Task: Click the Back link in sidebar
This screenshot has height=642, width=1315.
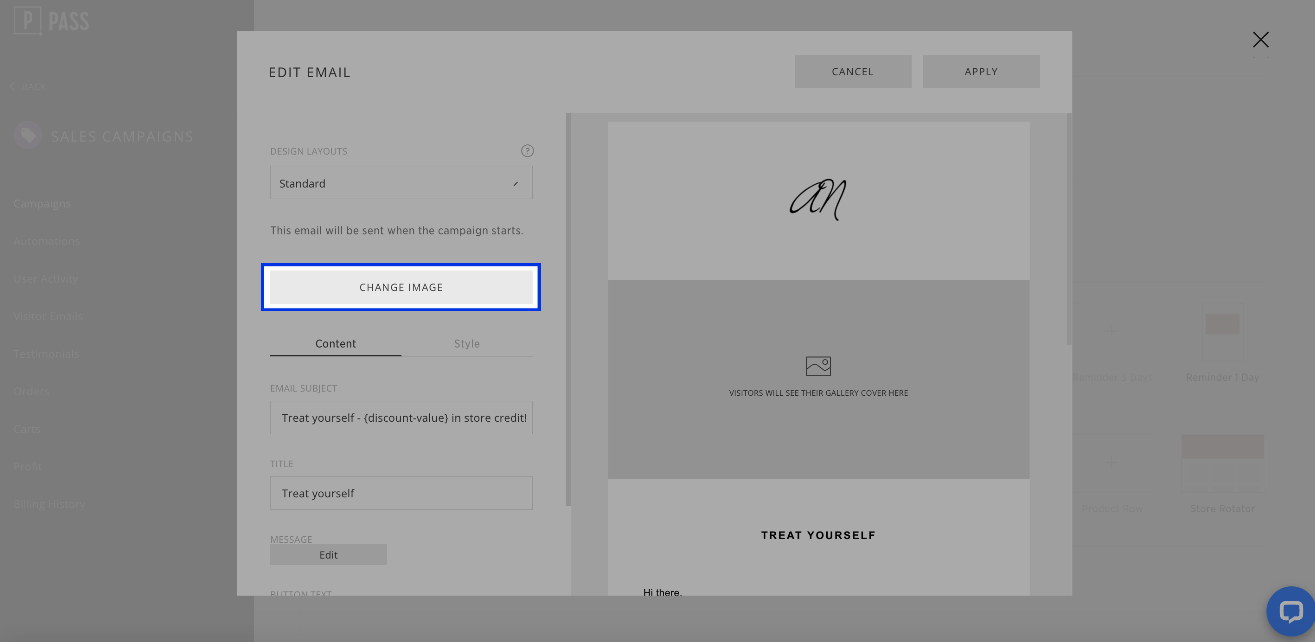Action: pyautogui.click(x=28, y=87)
